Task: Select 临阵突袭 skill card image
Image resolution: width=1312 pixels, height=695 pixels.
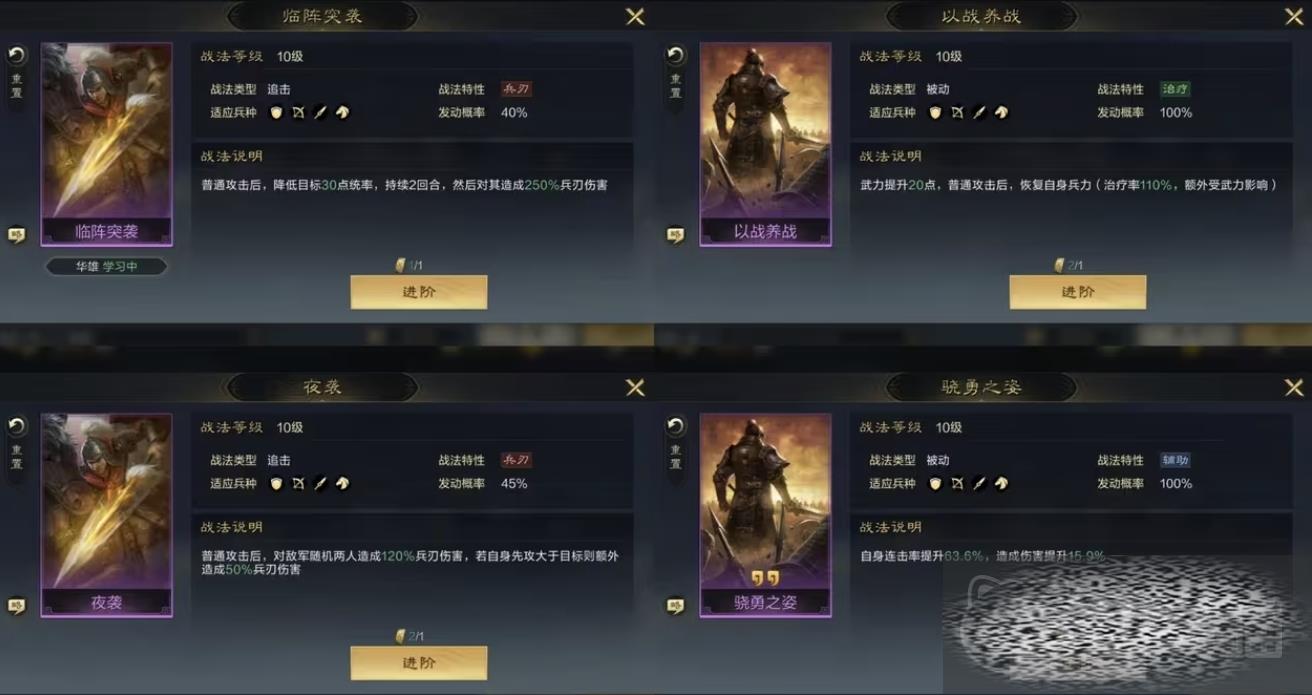Action: 106,144
